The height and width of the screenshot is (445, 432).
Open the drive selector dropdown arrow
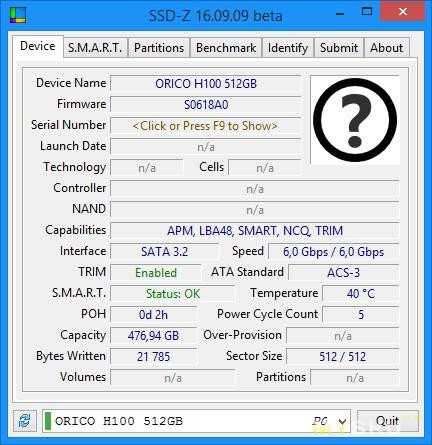(342, 422)
